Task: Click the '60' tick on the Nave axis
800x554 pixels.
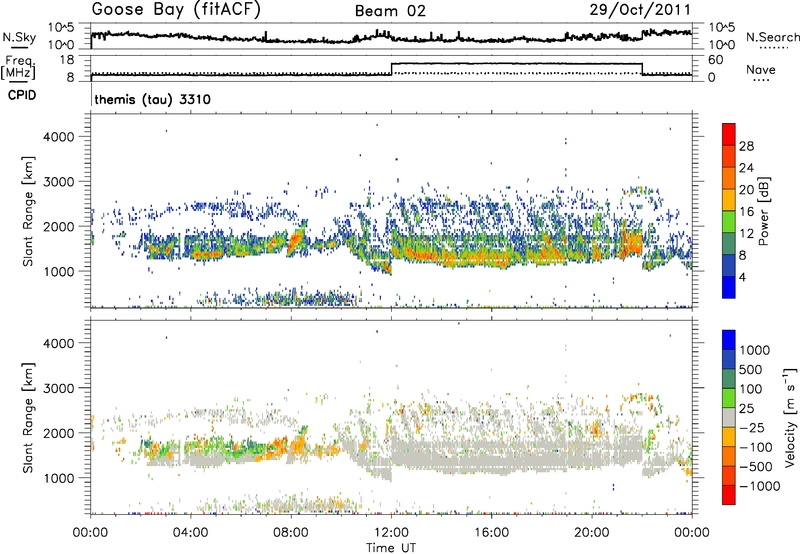Action: coord(716,60)
